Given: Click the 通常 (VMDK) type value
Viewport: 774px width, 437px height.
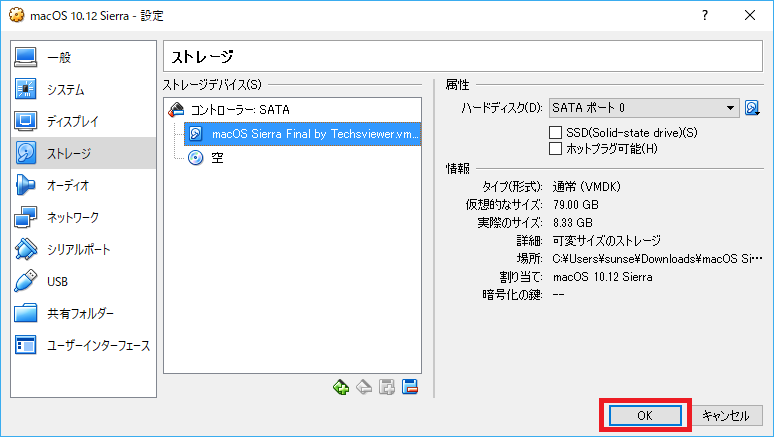Looking at the screenshot, I should click(x=586, y=187).
